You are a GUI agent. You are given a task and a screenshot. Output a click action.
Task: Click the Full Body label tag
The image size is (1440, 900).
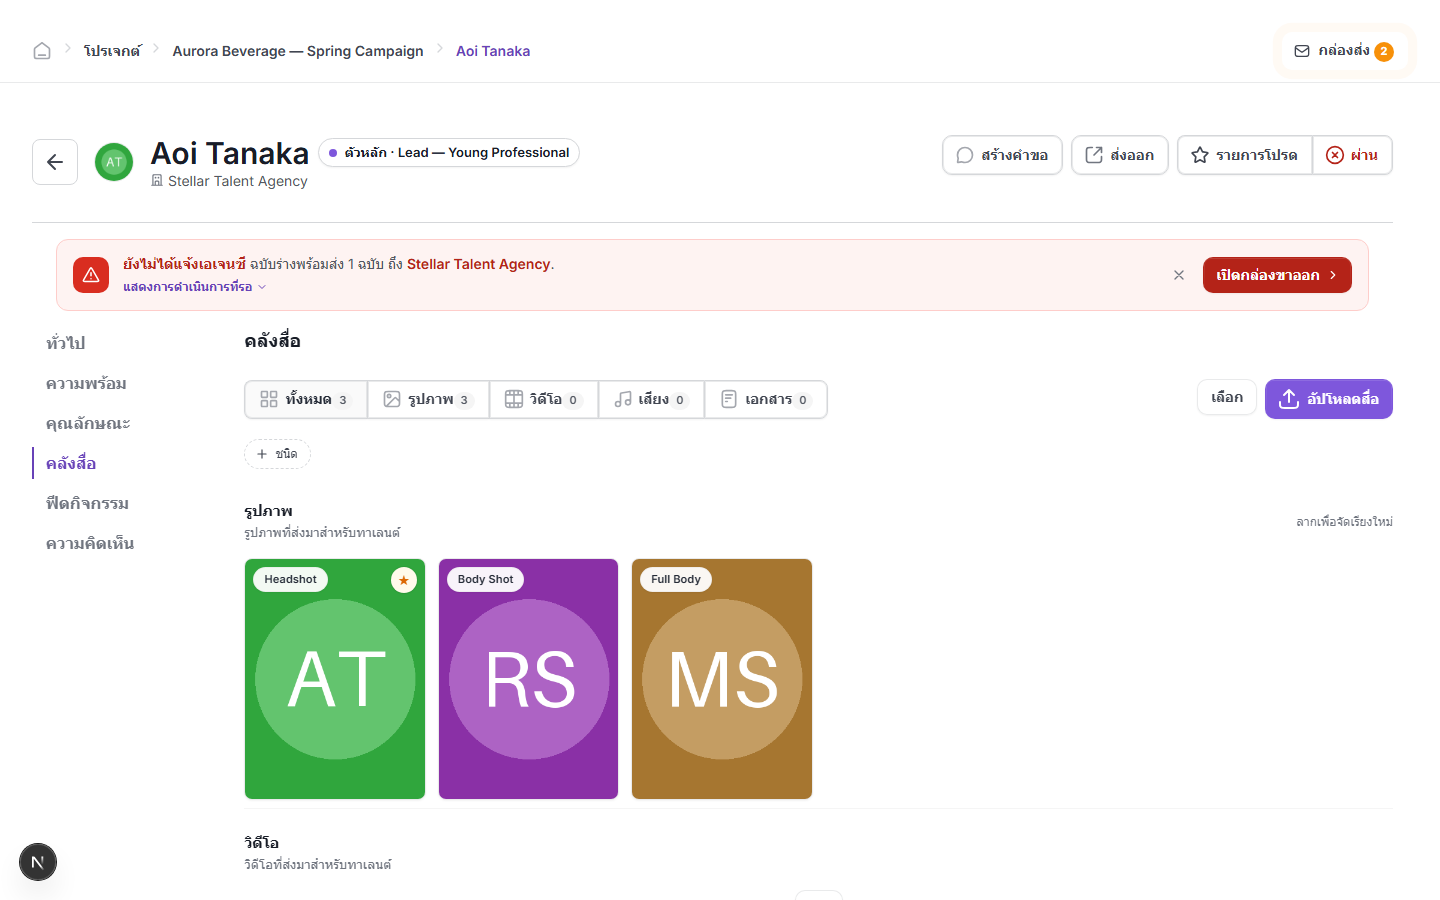click(x=676, y=579)
